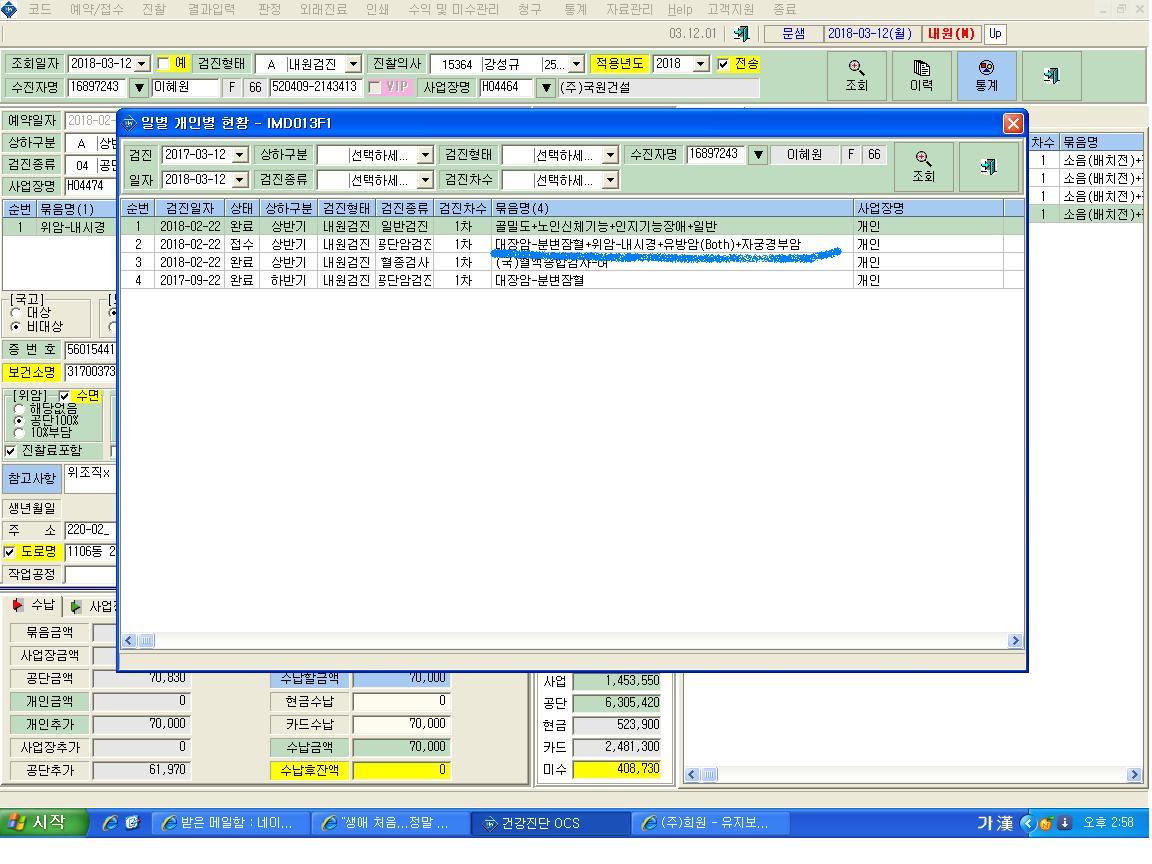Click the 조회 search icon in the dialog
Image resolution: width=1152 pixels, height=864 pixels.
[x=923, y=167]
